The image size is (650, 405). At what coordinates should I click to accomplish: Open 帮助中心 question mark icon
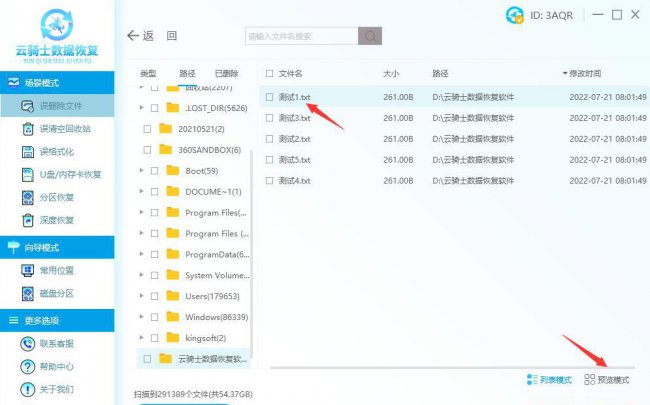point(27,366)
